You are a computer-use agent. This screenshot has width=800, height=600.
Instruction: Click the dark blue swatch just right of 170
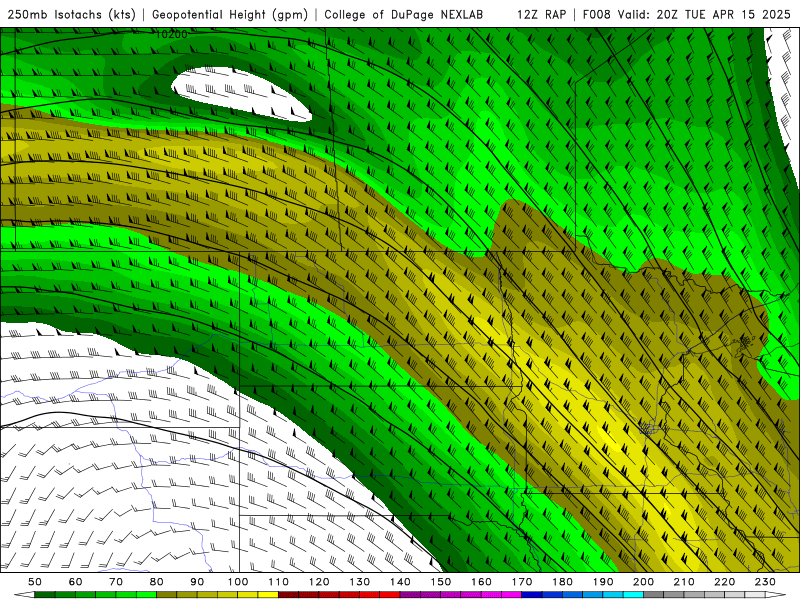click(532, 594)
